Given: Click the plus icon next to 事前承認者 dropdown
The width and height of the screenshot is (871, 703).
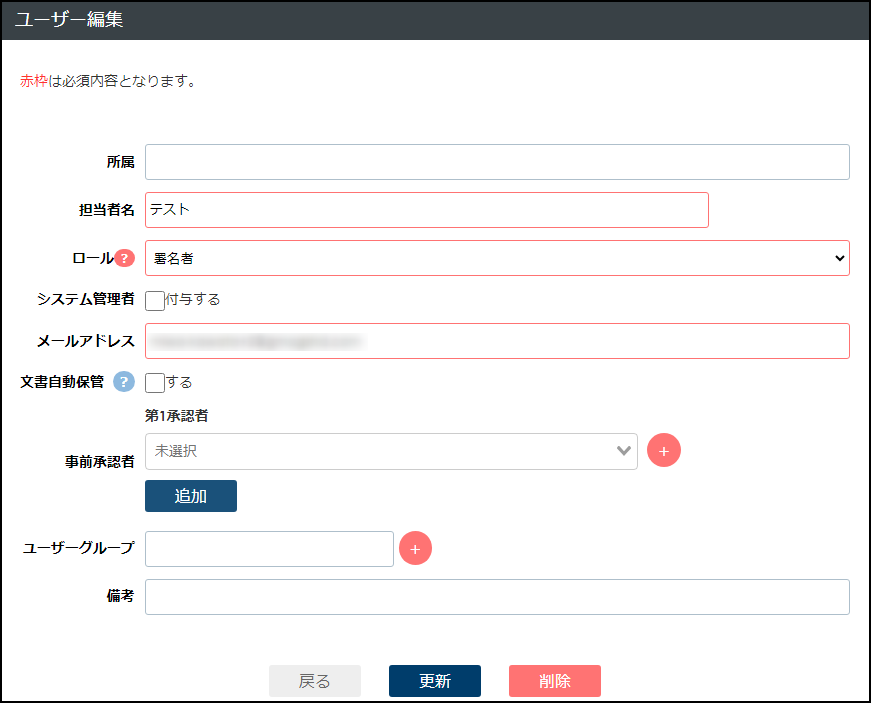Looking at the screenshot, I should click(664, 451).
